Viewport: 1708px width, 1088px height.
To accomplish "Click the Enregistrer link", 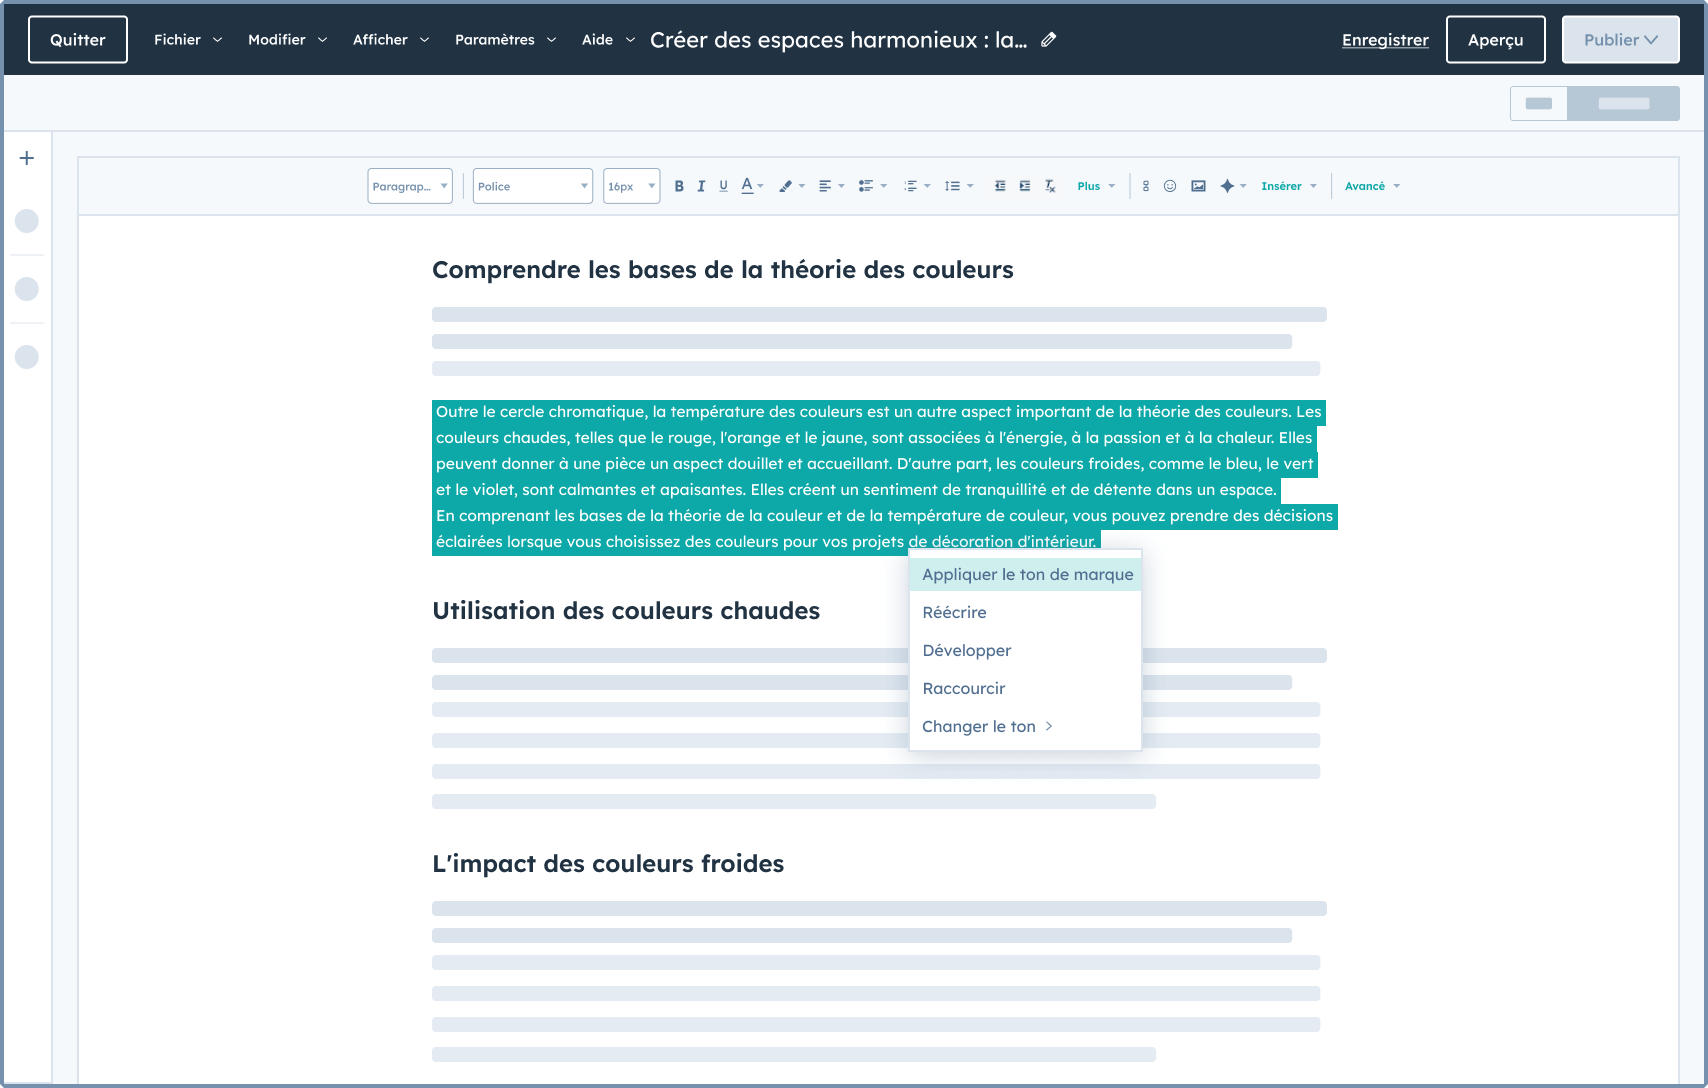I will tap(1385, 40).
